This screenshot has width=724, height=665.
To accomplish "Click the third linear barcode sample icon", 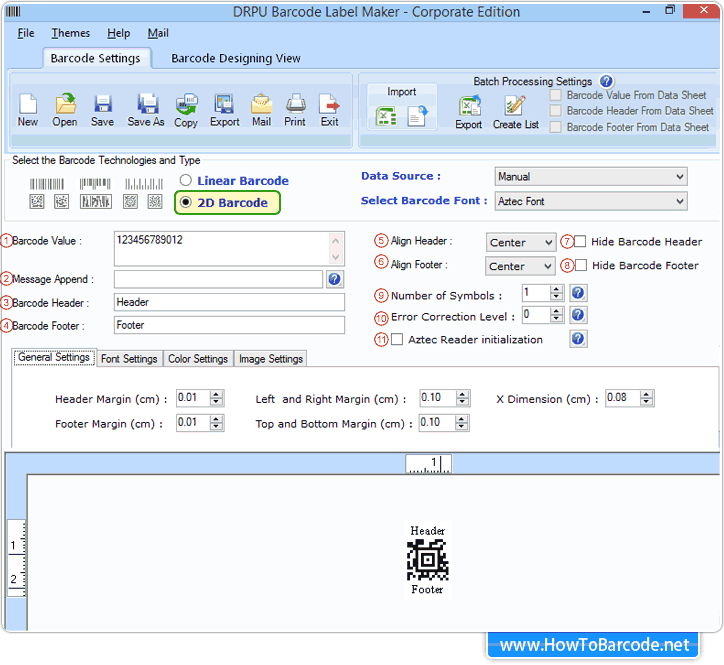I will [144, 184].
